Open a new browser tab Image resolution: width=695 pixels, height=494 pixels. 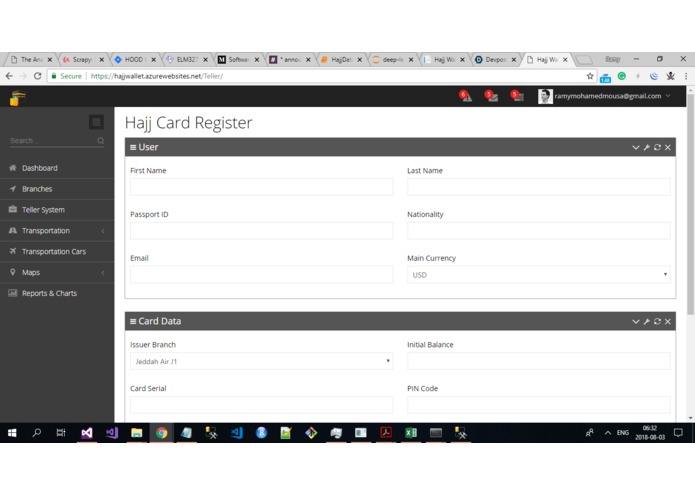584,59
